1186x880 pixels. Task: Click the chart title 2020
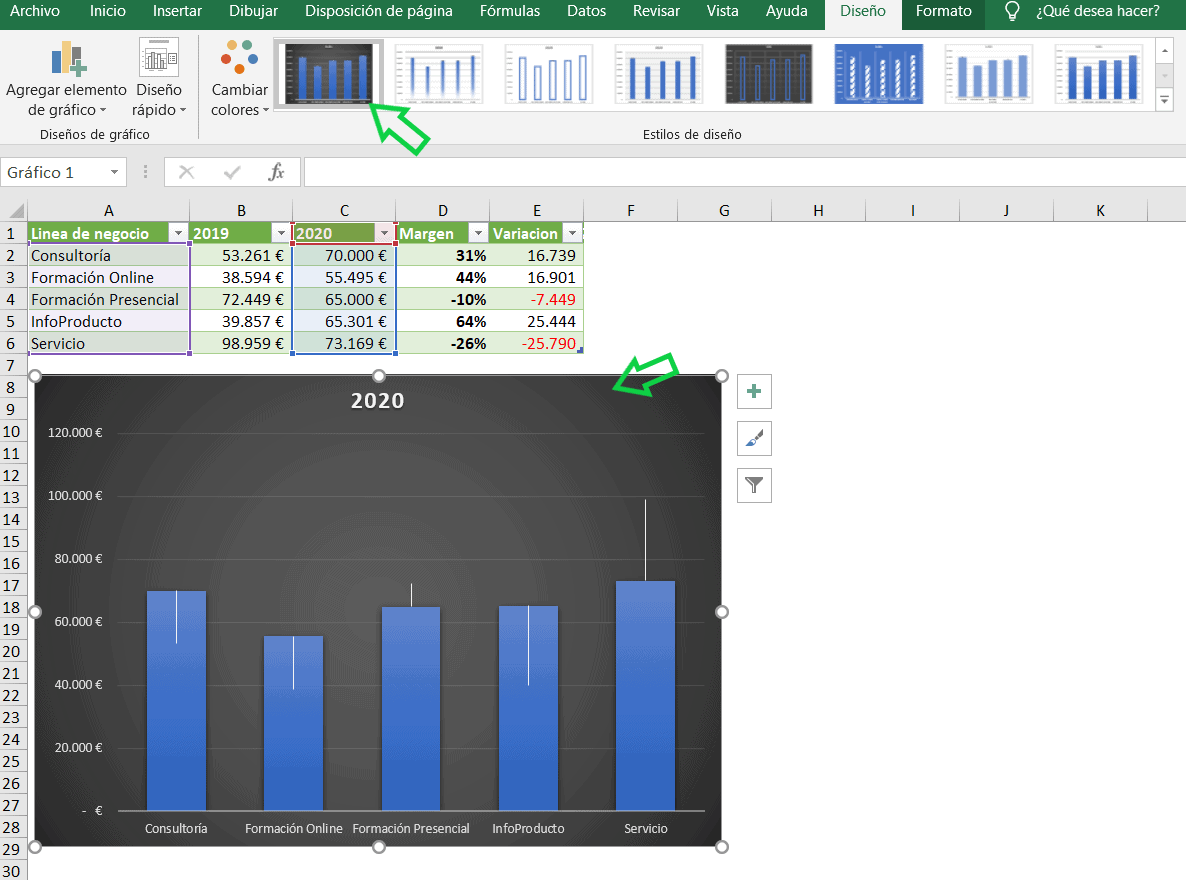pyautogui.click(x=377, y=400)
